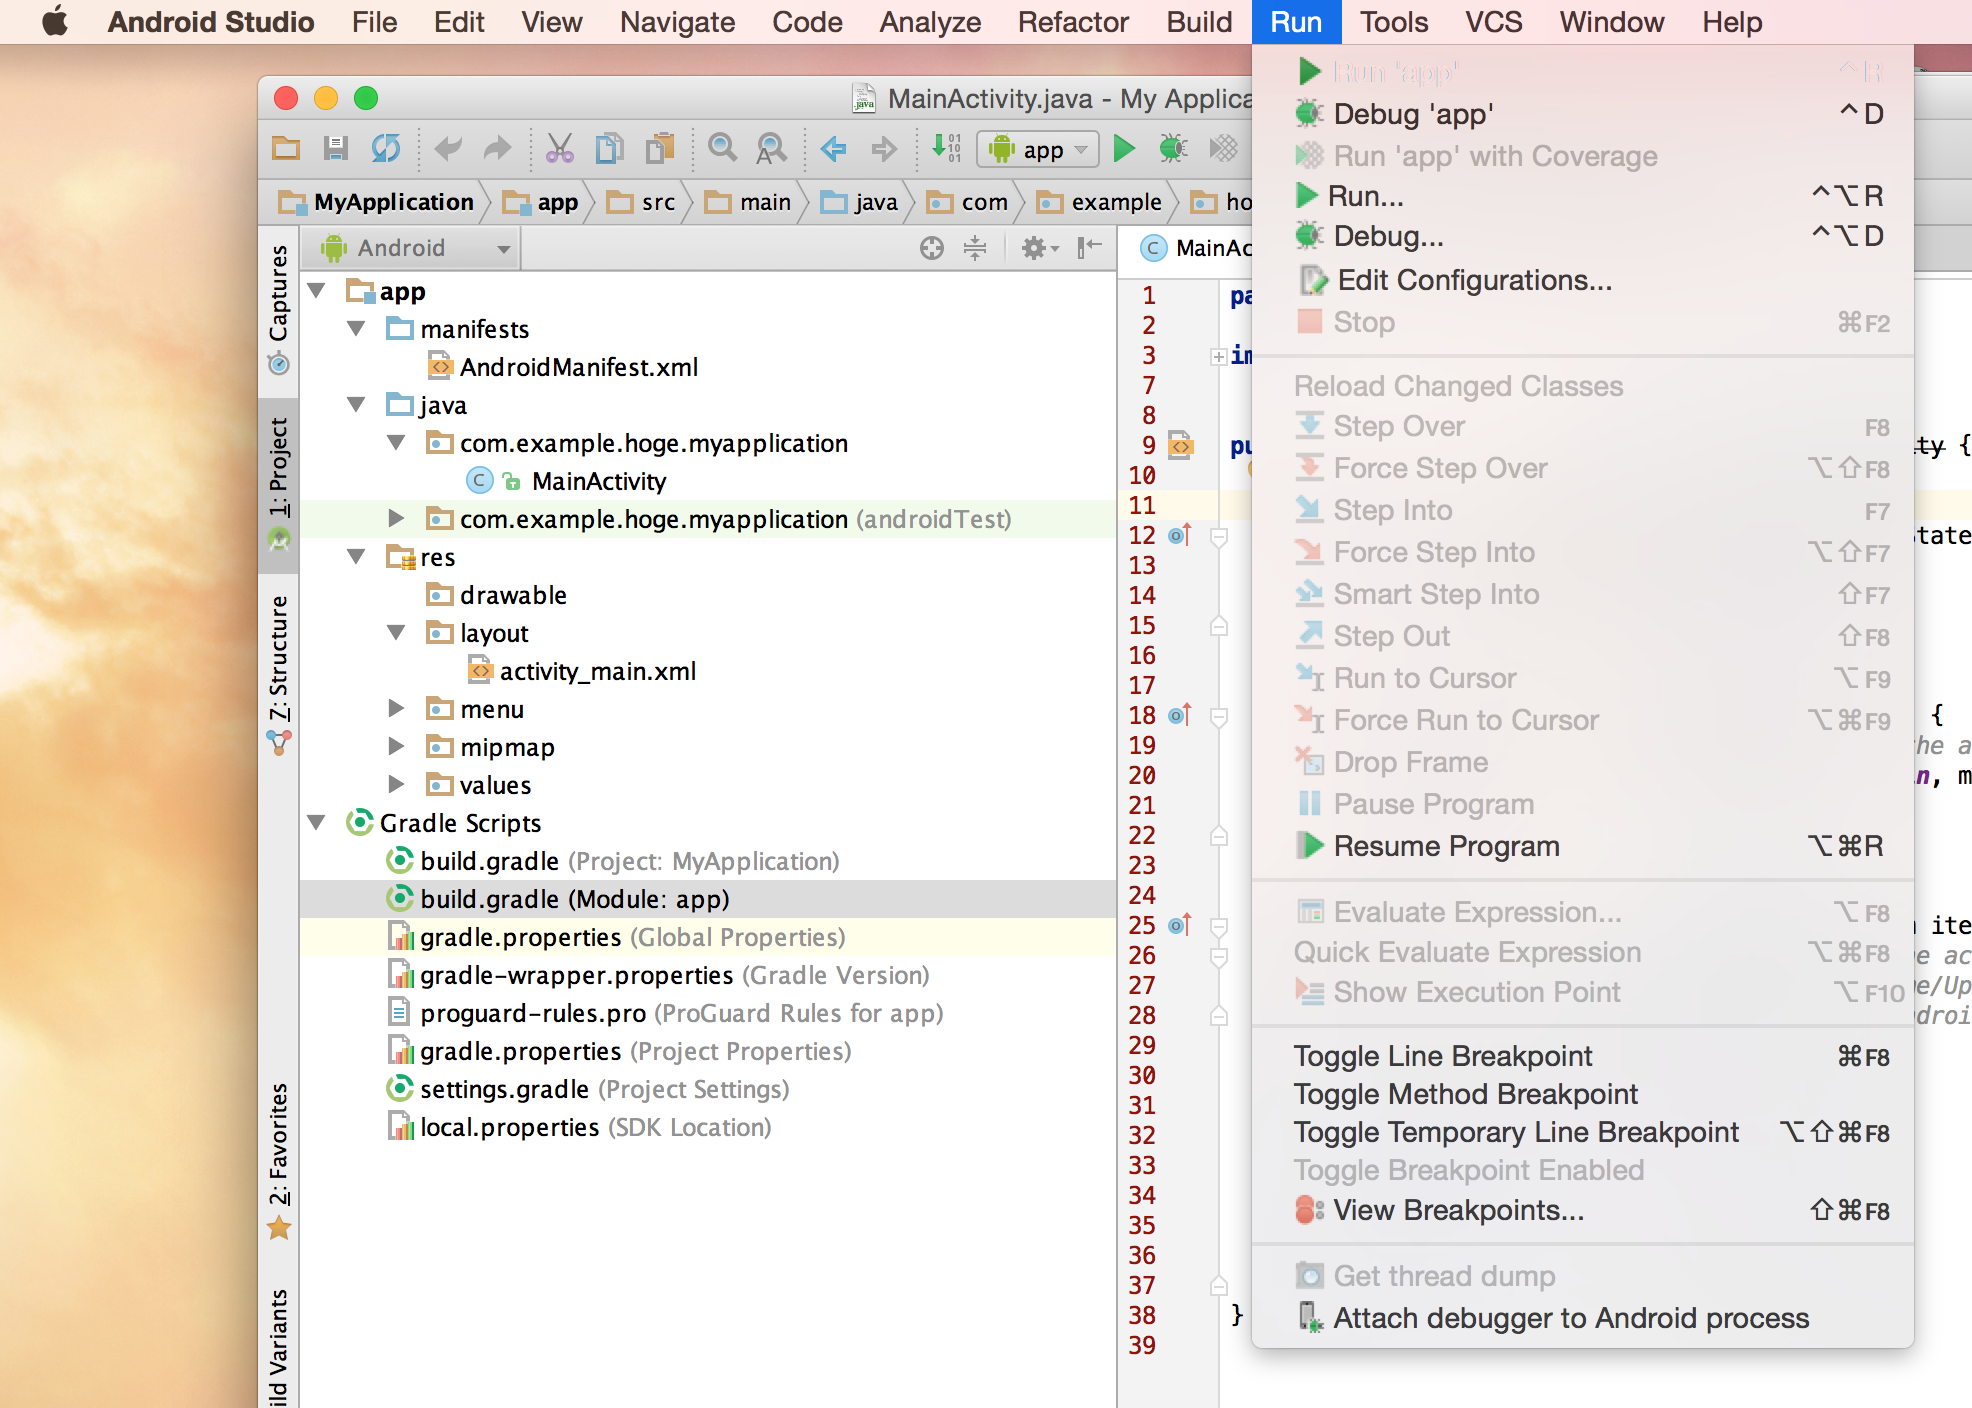Expand the values folder

[x=396, y=785]
